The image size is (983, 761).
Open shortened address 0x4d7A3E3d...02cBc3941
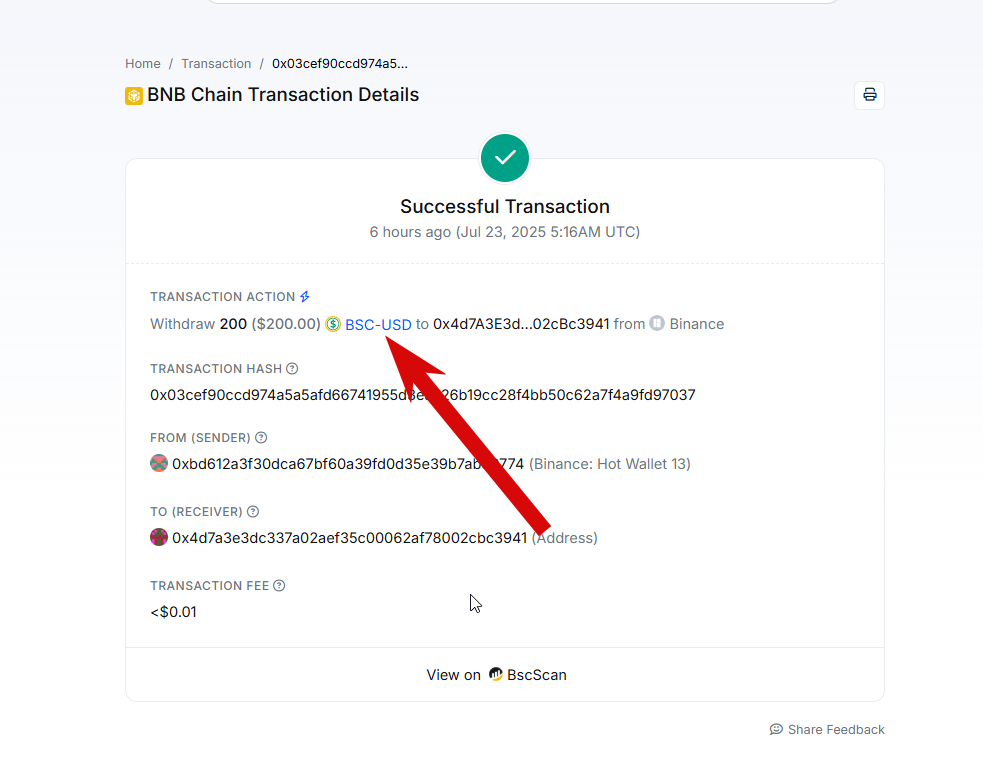pyautogui.click(x=521, y=324)
